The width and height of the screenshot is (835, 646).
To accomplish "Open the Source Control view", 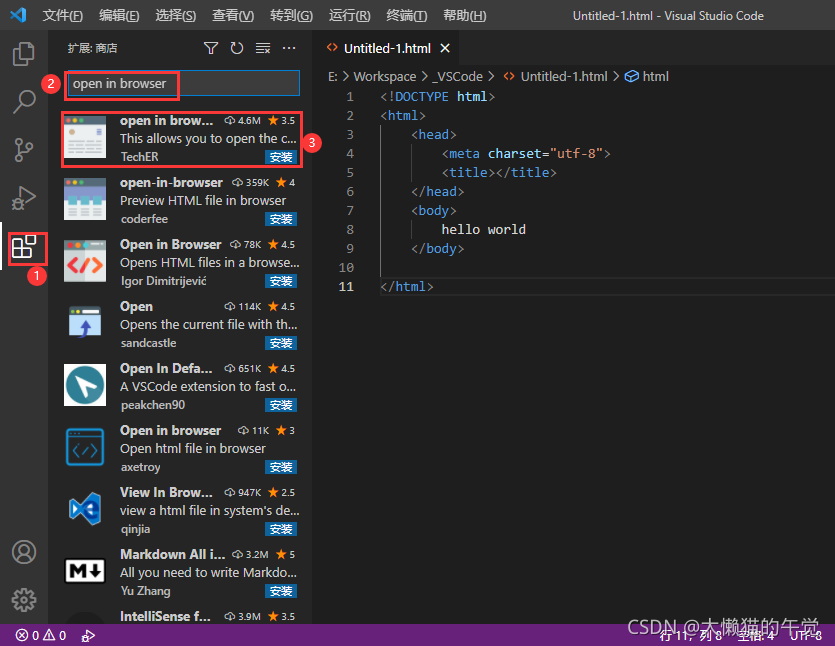I will pyautogui.click(x=23, y=150).
